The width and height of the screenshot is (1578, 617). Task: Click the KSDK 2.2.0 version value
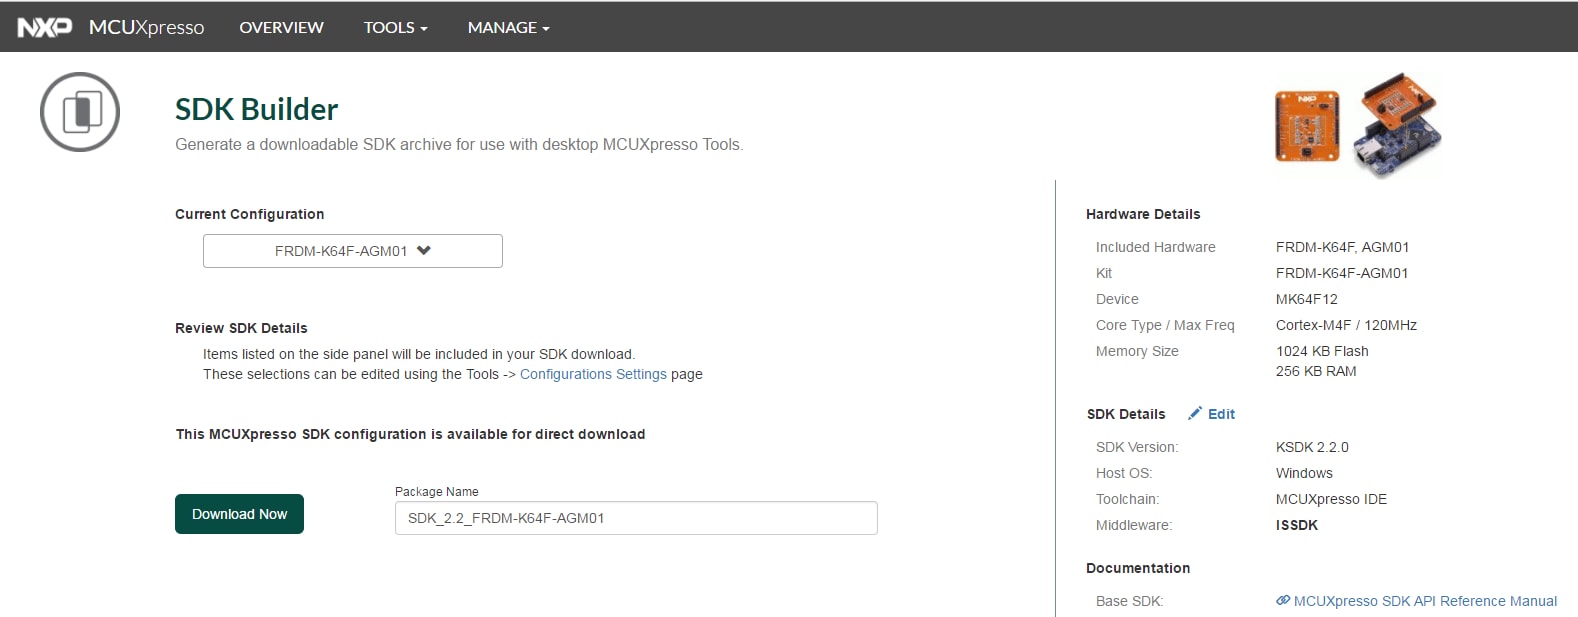1312,447
